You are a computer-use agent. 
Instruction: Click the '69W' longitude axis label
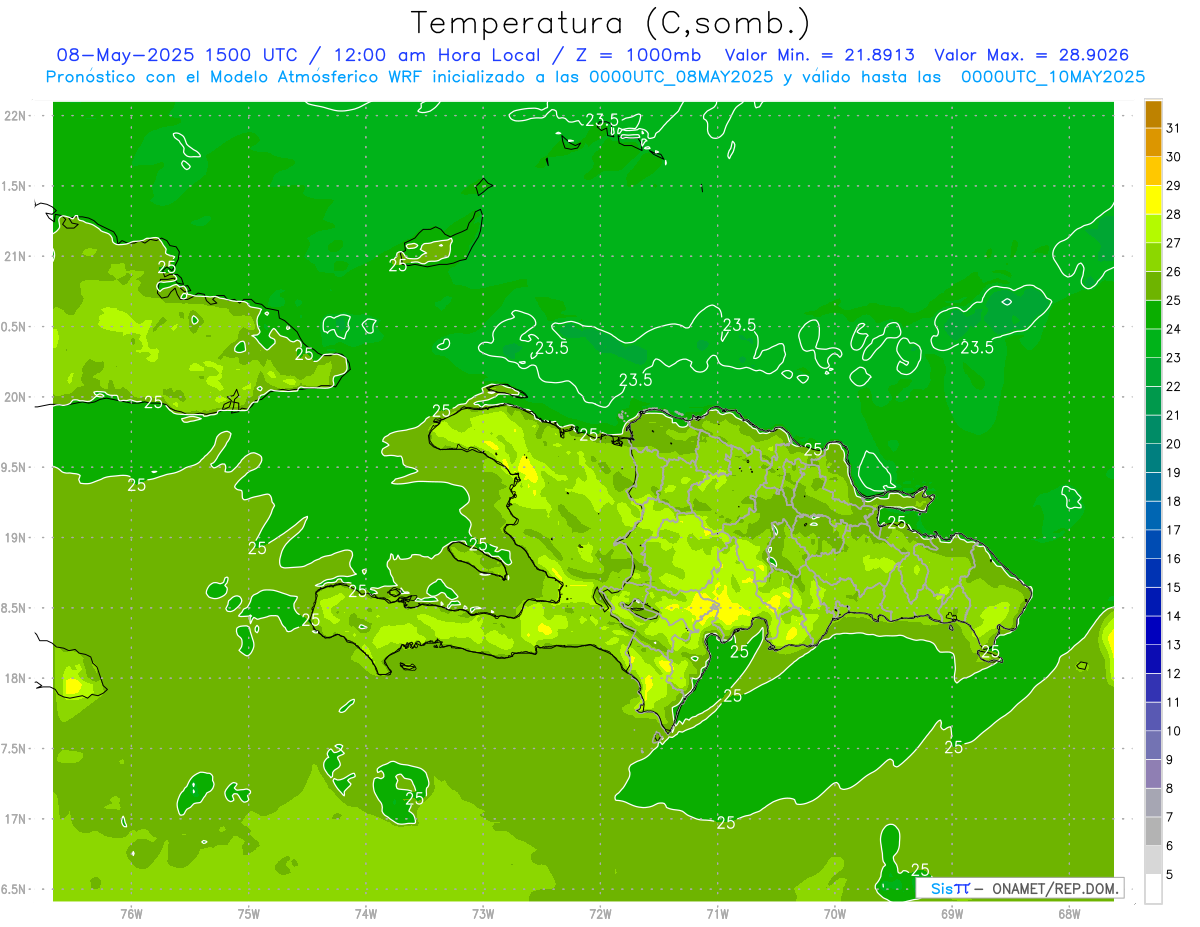pos(952,914)
